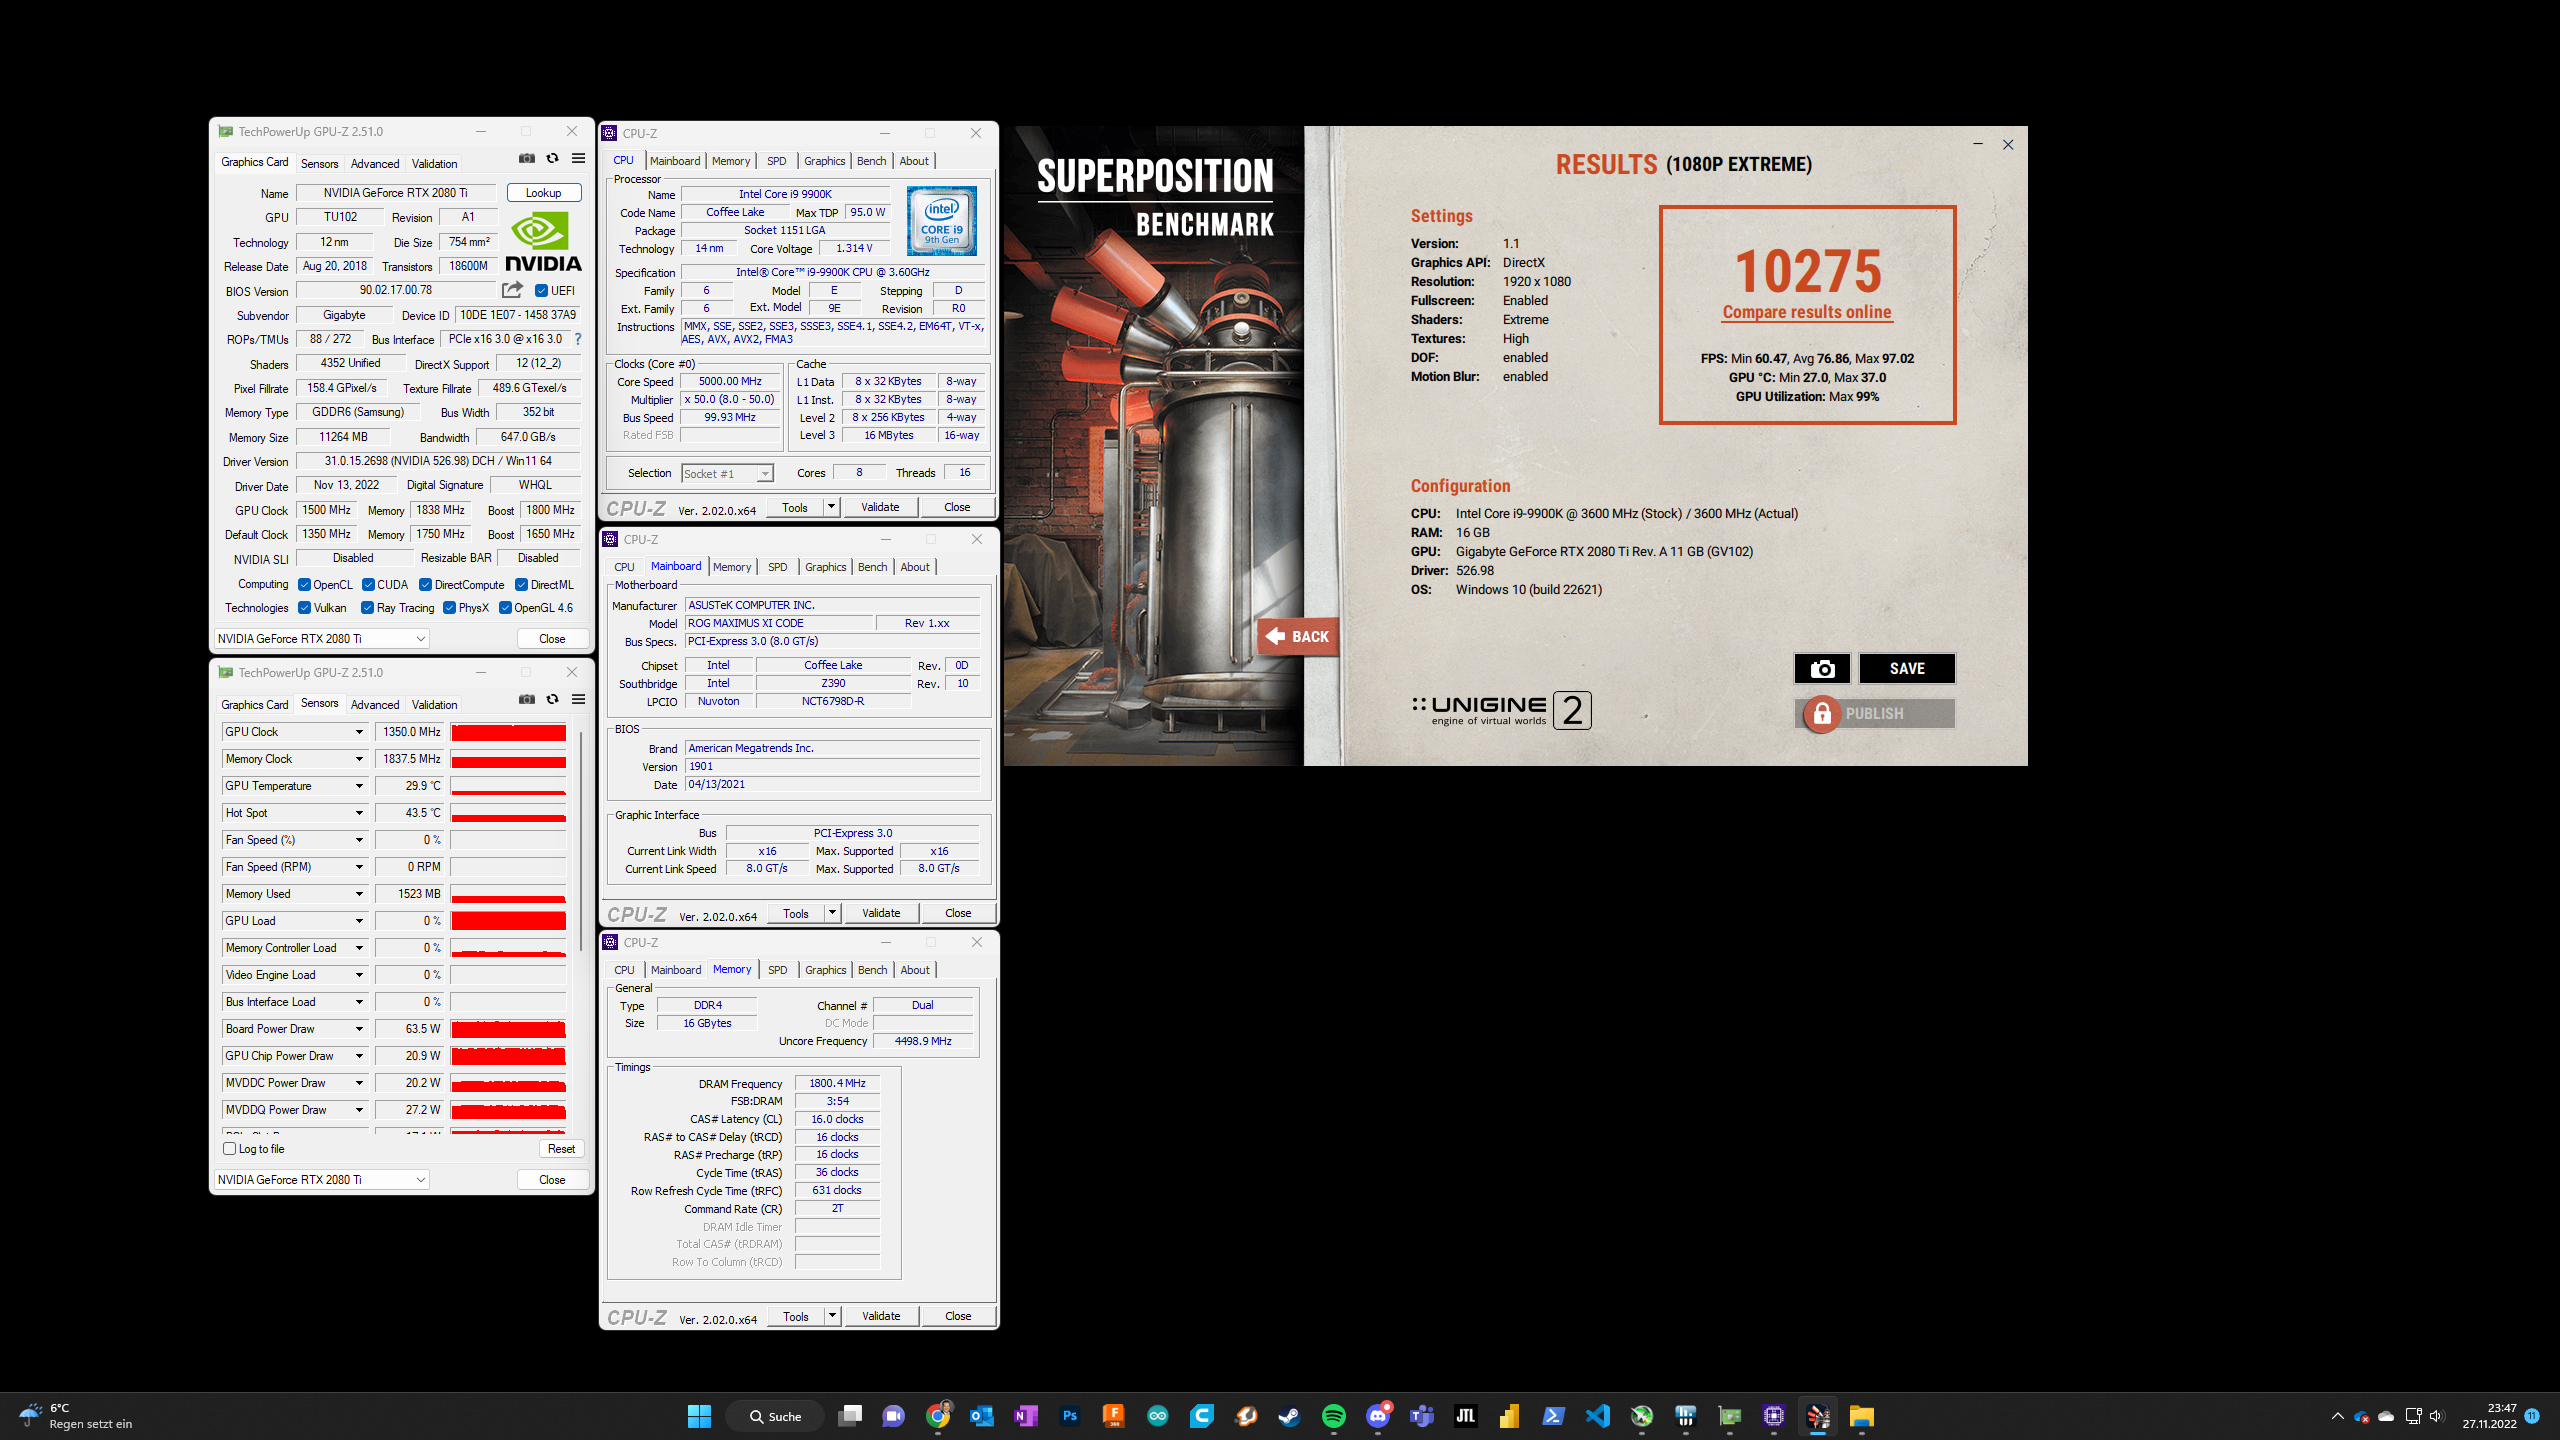Open Discord from the taskbar
This screenshot has width=2560, height=1440.
[1378, 1416]
